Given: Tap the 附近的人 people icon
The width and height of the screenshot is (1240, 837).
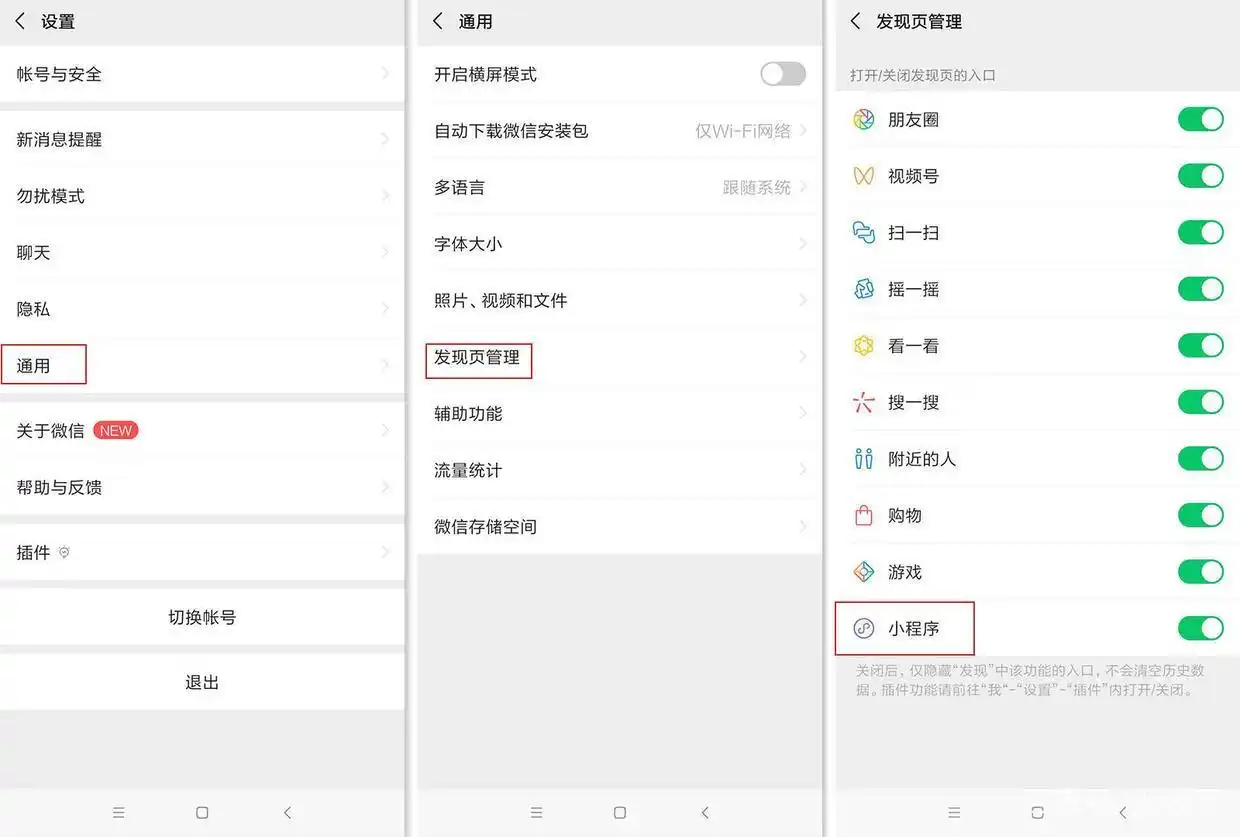Looking at the screenshot, I should (x=863, y=459).
